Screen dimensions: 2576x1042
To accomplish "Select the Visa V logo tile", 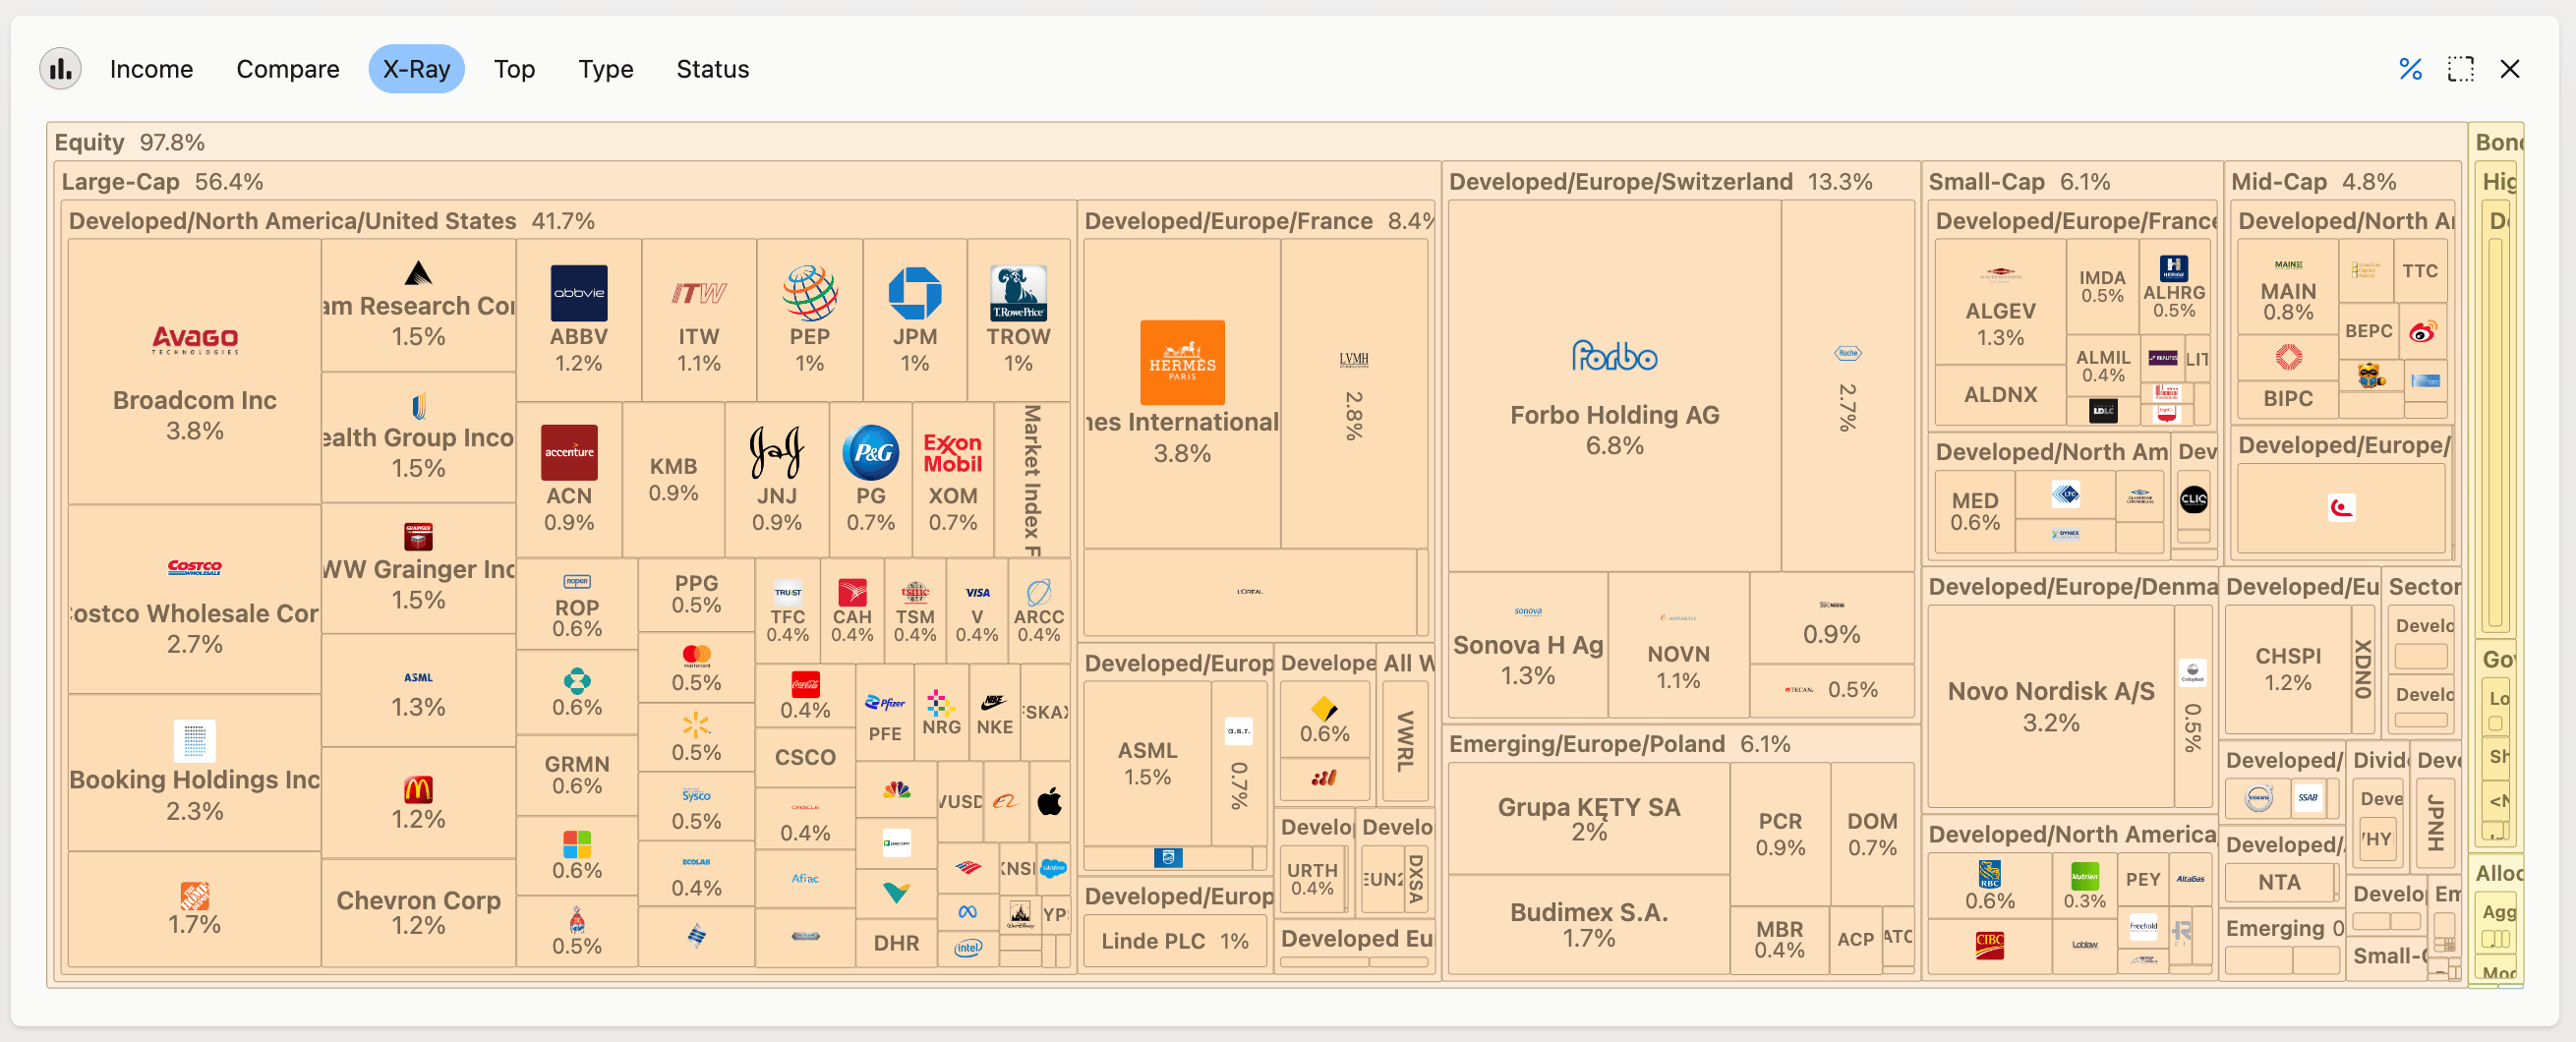I will coord(977,611).
